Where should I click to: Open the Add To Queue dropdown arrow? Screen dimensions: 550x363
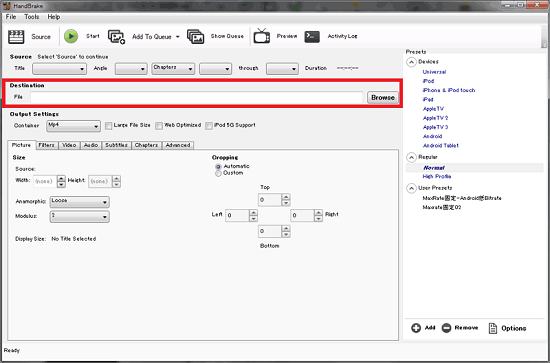pyautogui.click(x=177, y=37)
